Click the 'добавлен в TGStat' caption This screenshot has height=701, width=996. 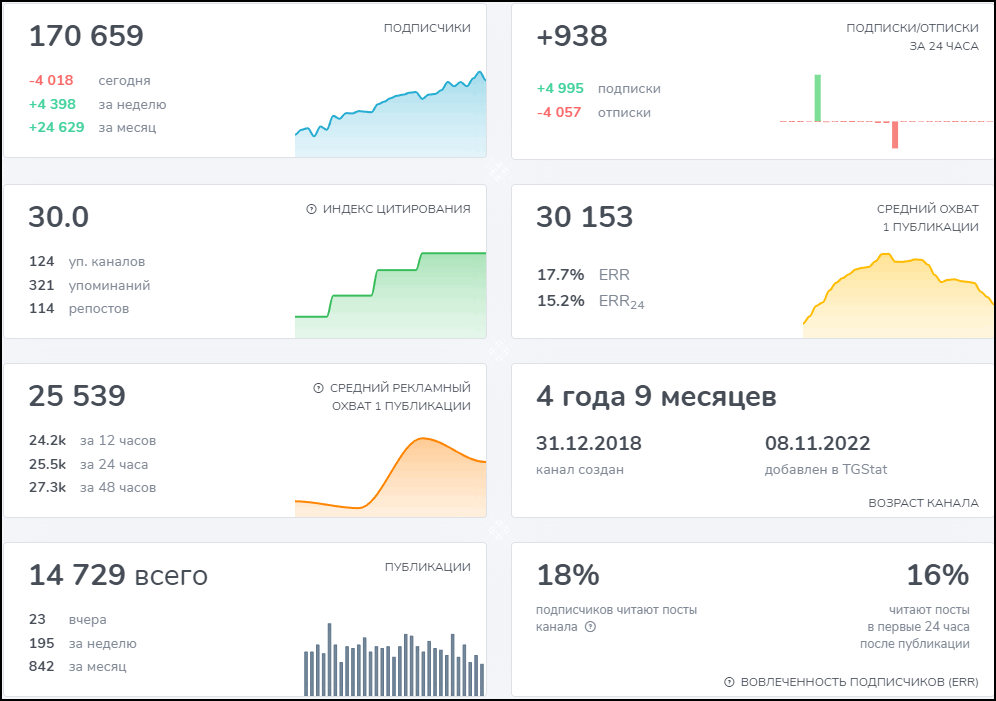click(x=826, y=470)
